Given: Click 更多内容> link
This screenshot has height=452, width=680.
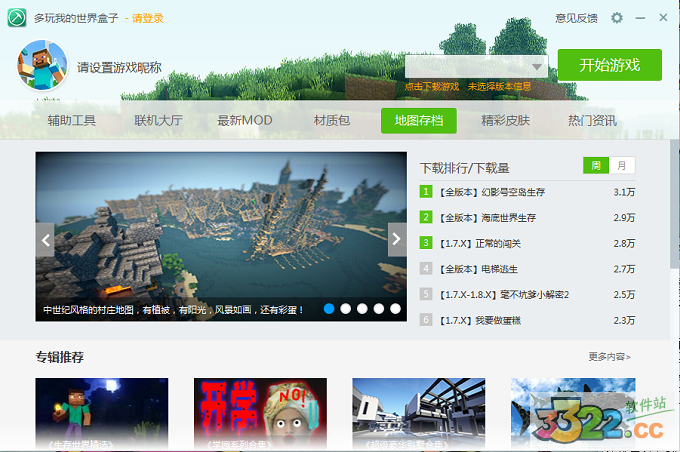Looking at the screenshot, I should click(609, 357).
